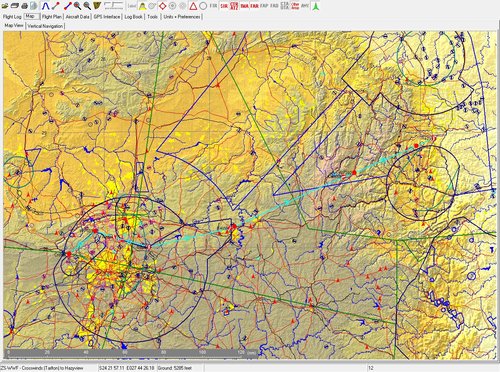Toggle the red diamond symbol display

pos(162,6)
